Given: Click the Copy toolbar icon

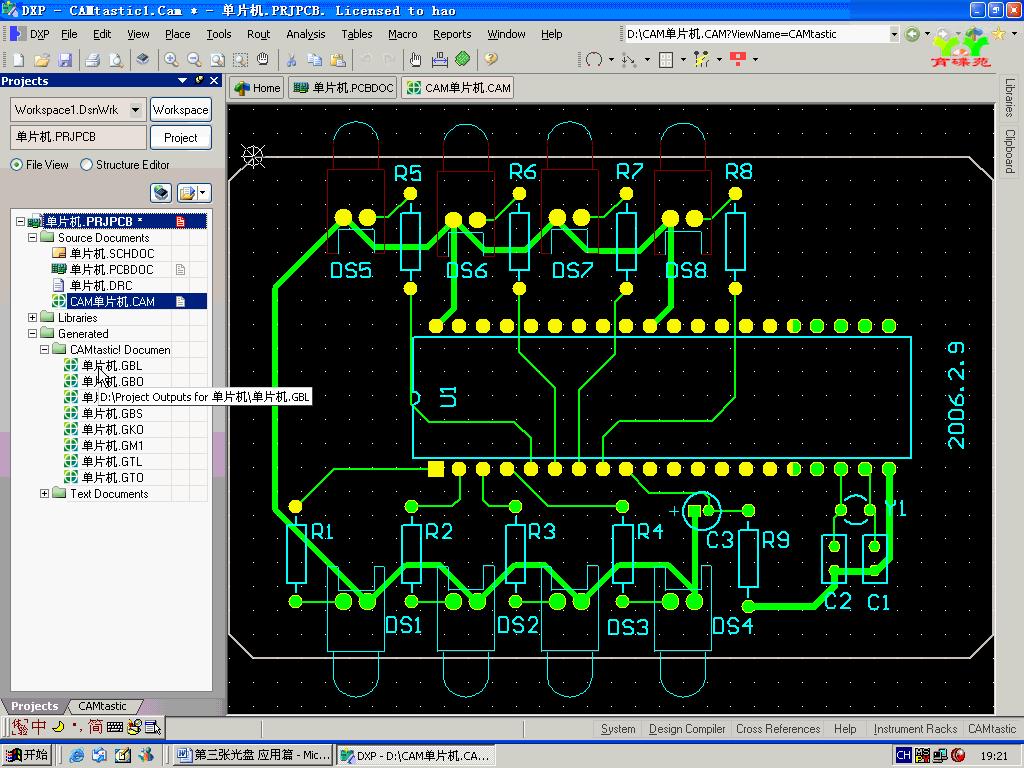Looking at the screenshot, I should (x=314, y=60).
